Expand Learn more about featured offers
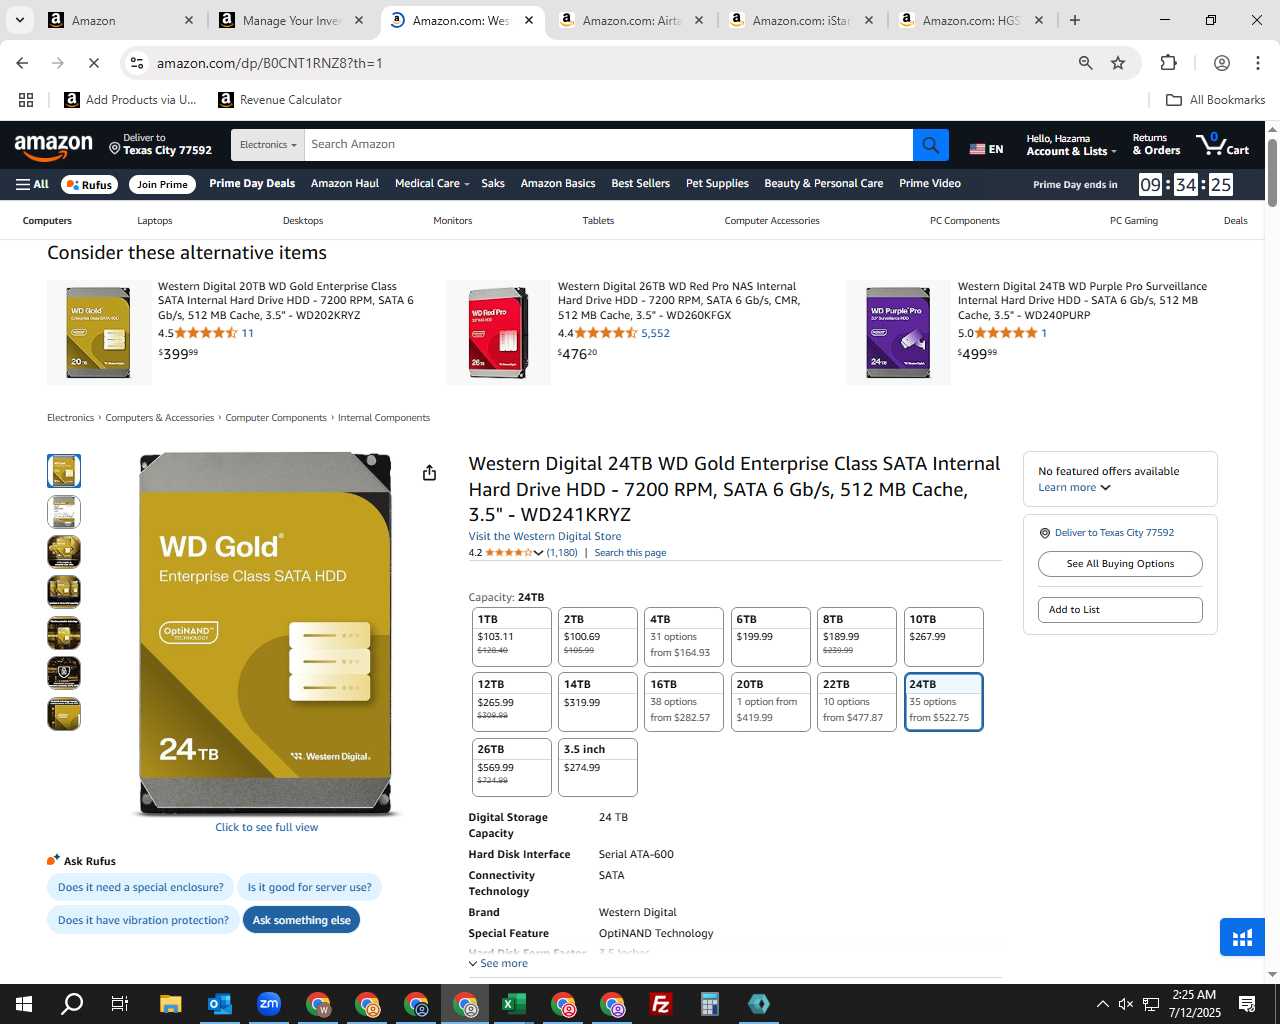The image size is (1280, 1024). pos(1074,488)
